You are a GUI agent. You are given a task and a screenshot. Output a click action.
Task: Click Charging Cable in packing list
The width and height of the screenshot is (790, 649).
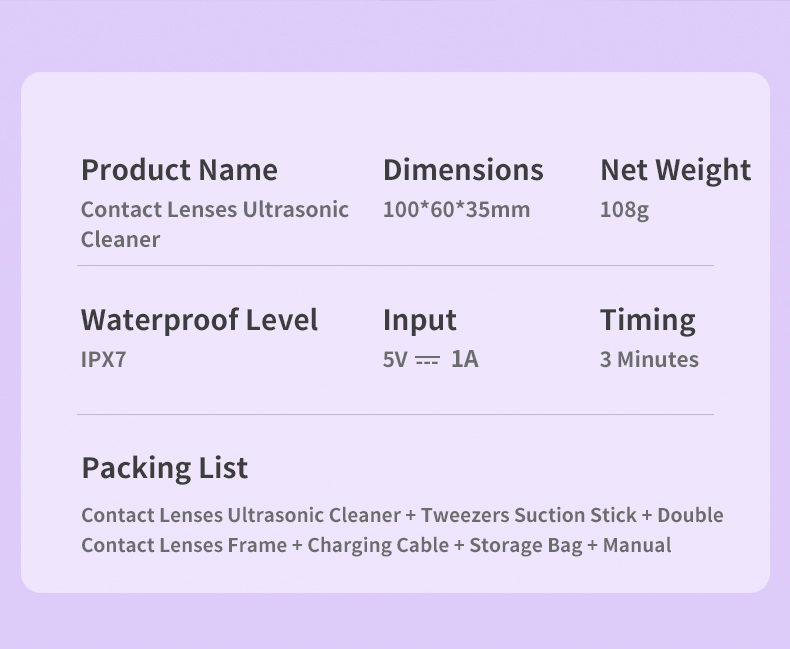tap(378, 546)
